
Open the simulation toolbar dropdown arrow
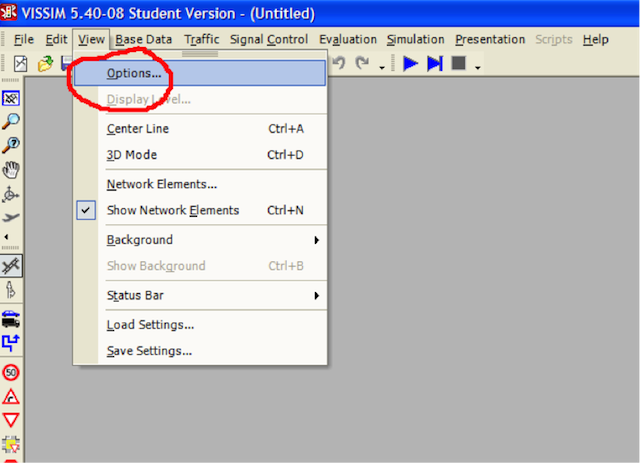pos(478,67)
